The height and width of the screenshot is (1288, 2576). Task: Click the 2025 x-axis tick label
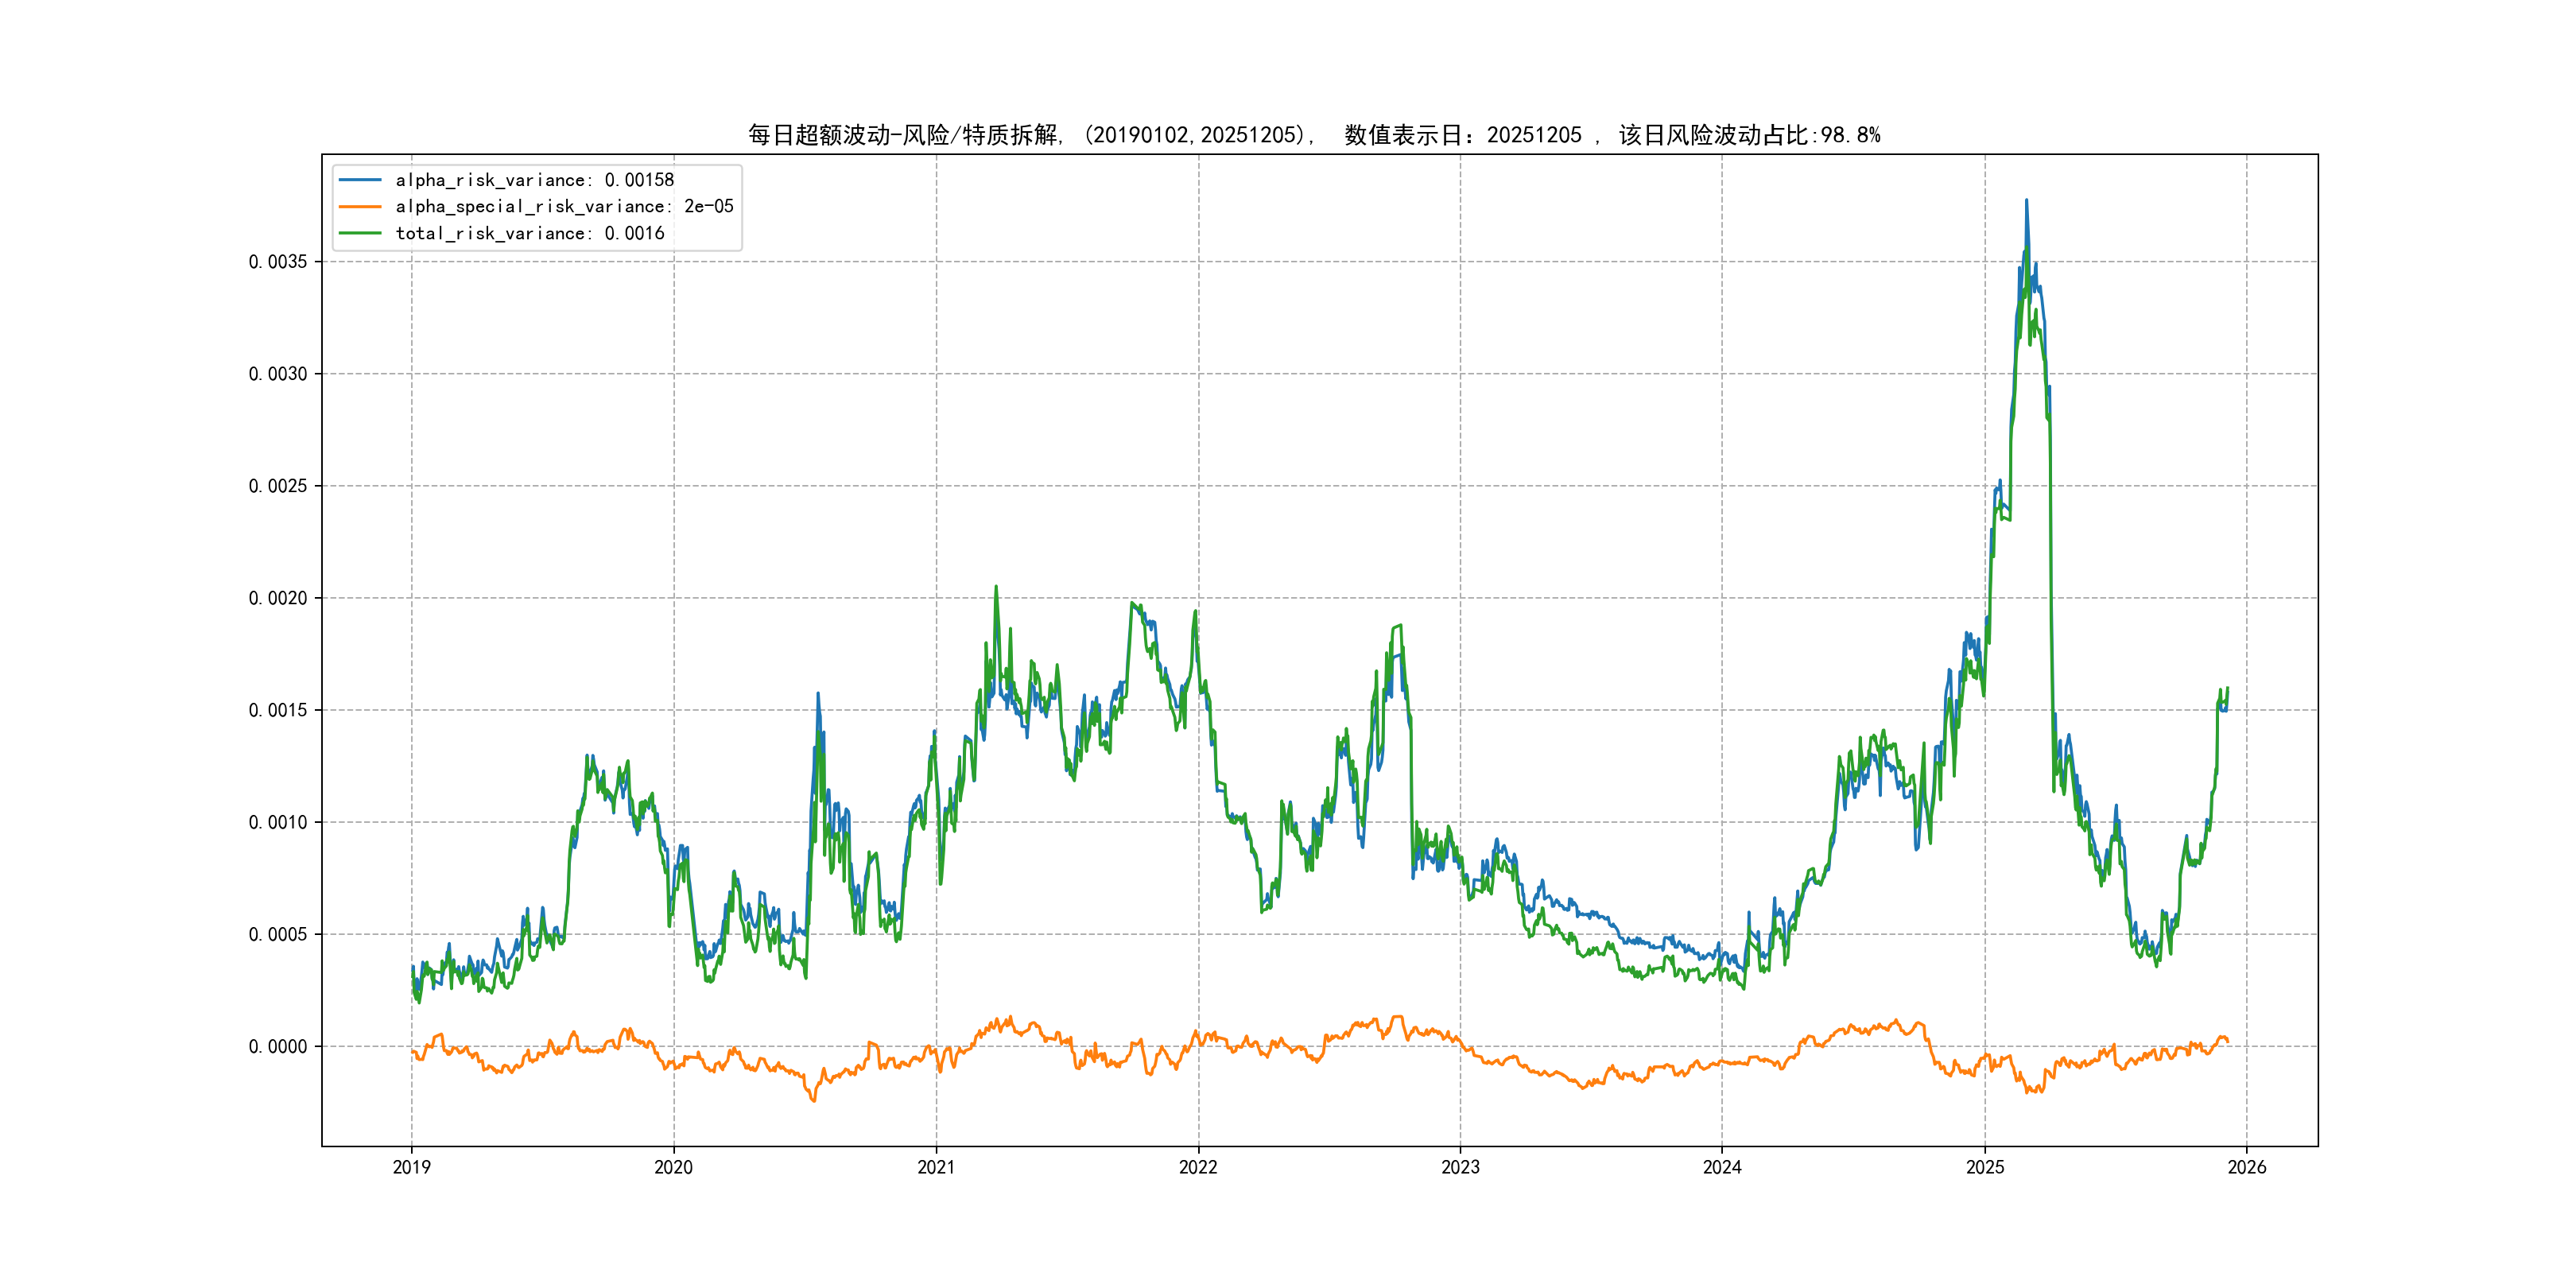pyautogui.click(x=1985, y=1167)
